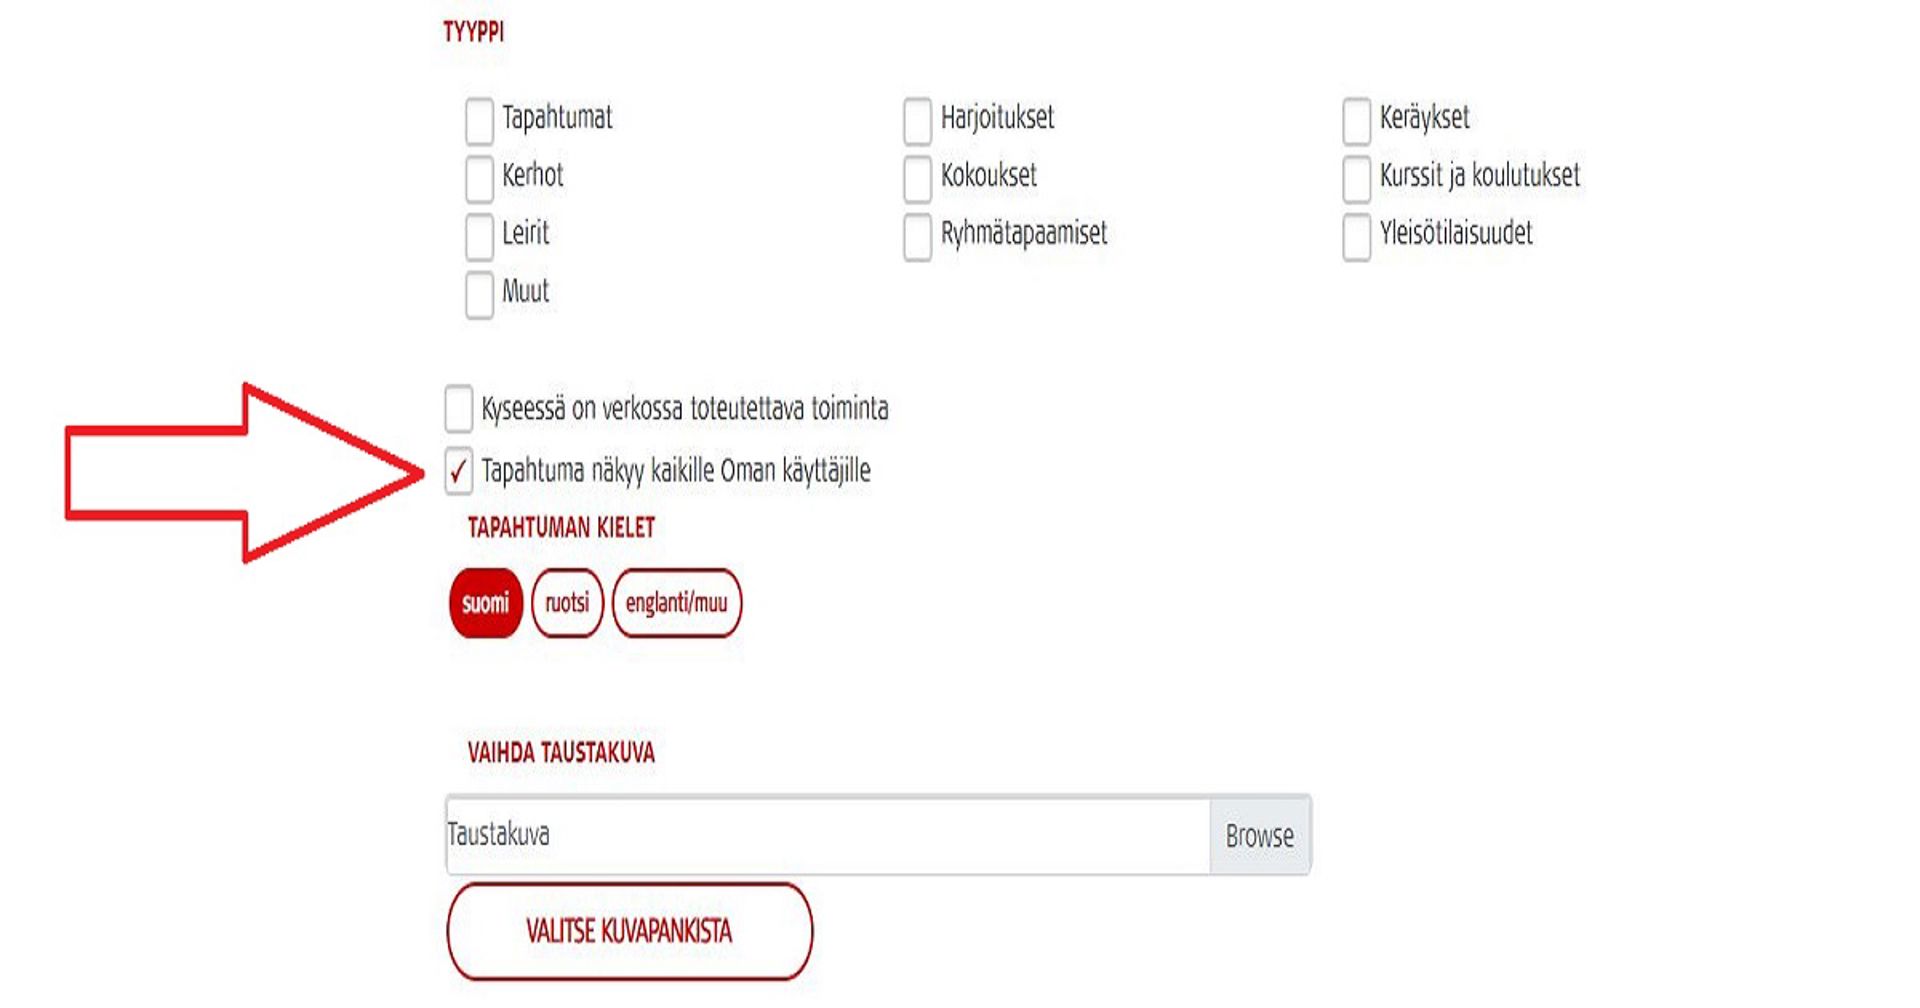The image size is (1920, 1008).
Task: Tick the Kokoukset checkbox
Action: [917, 178]
